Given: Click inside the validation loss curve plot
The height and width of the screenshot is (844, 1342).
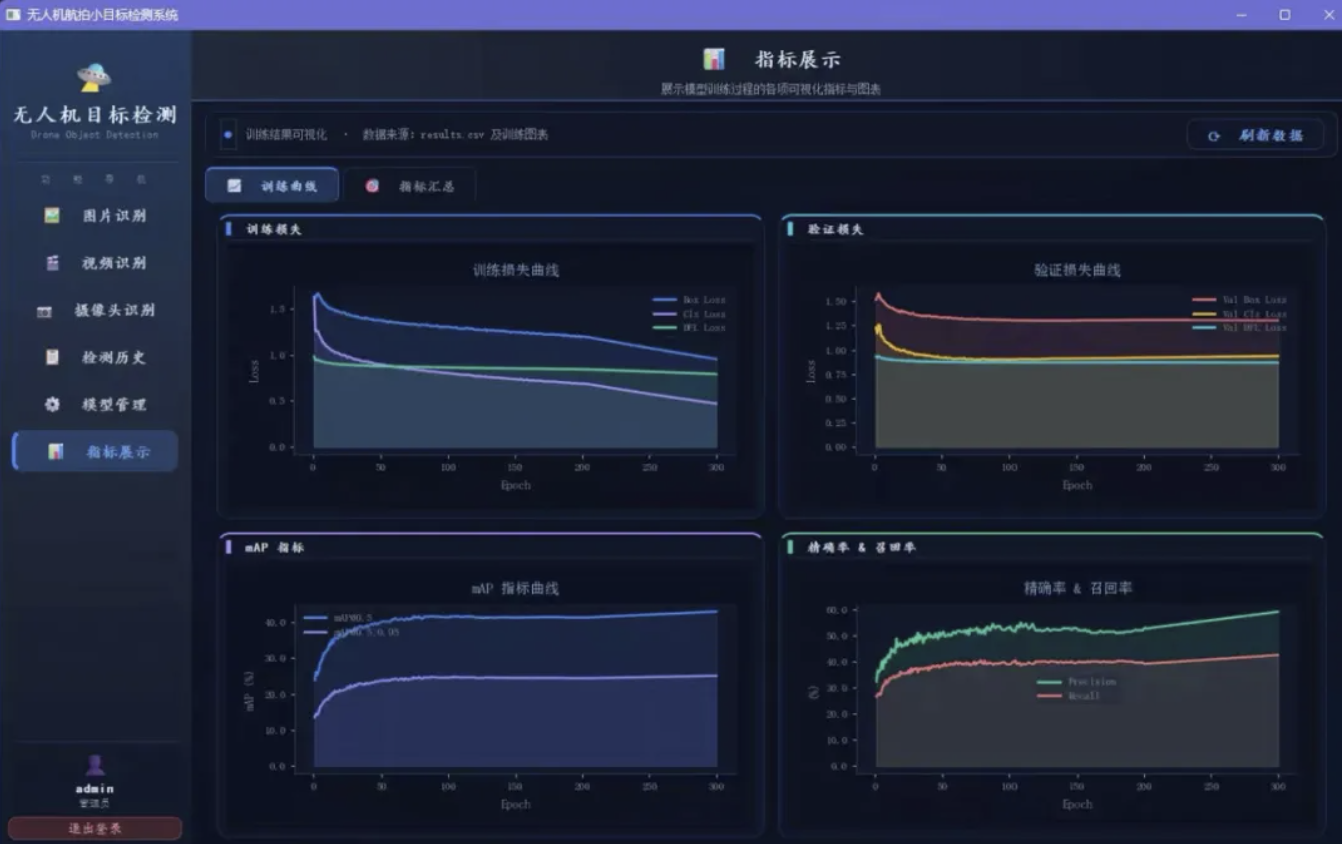Looking at the screenshot, I should [x=1077, y=370].
